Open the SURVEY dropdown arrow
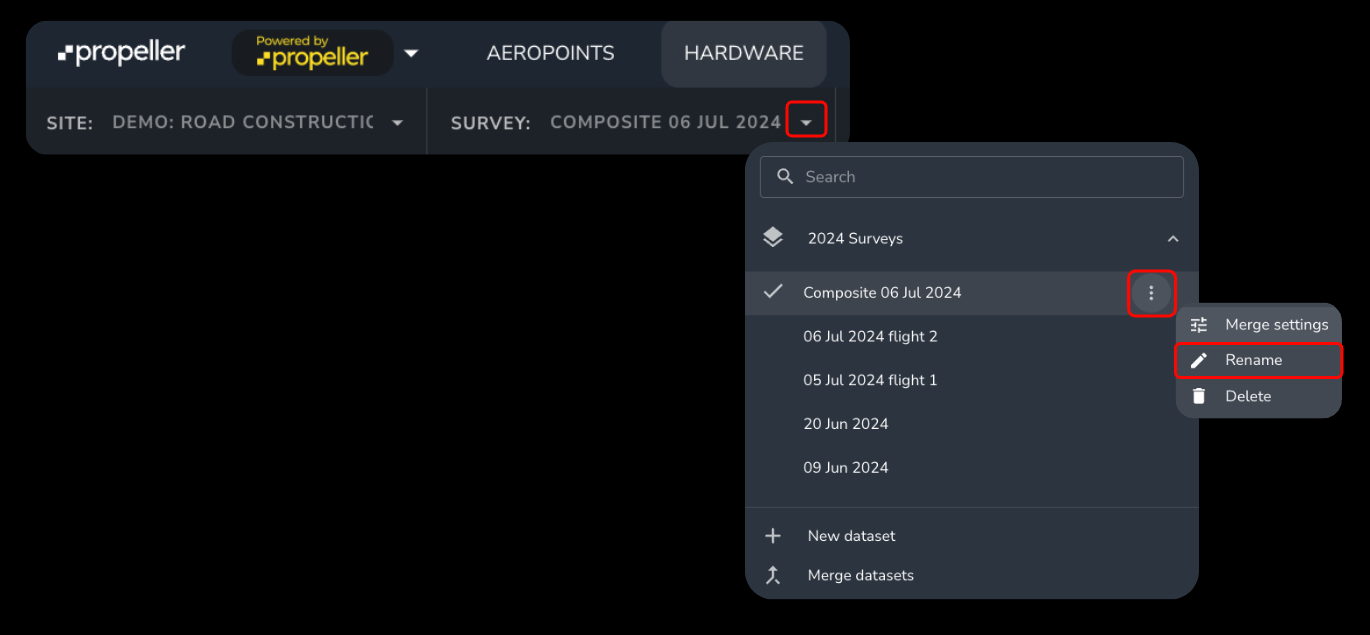Screen dimensions: 1370x635 tap(806, 119)
